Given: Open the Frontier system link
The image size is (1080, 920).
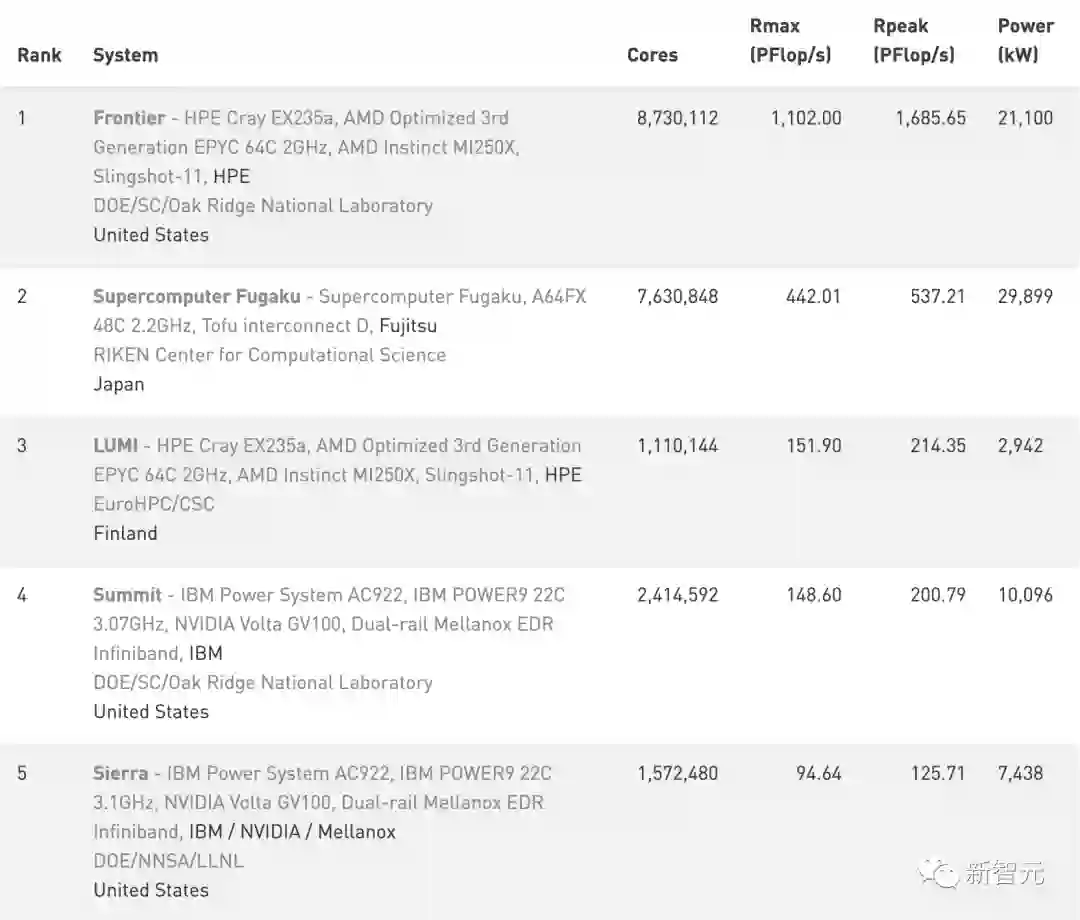Looking at the screenshot, I should pos(129,118).
